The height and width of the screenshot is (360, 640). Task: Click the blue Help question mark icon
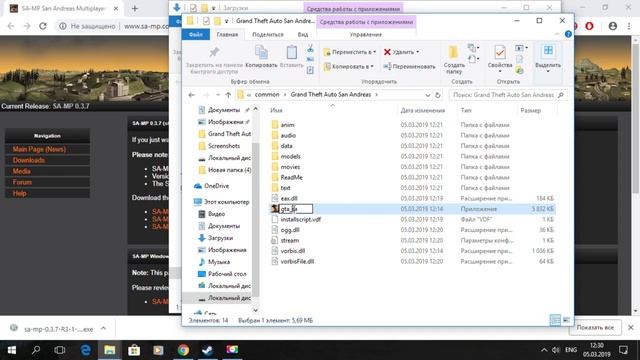pyautogui.click(x=568, y=34)
